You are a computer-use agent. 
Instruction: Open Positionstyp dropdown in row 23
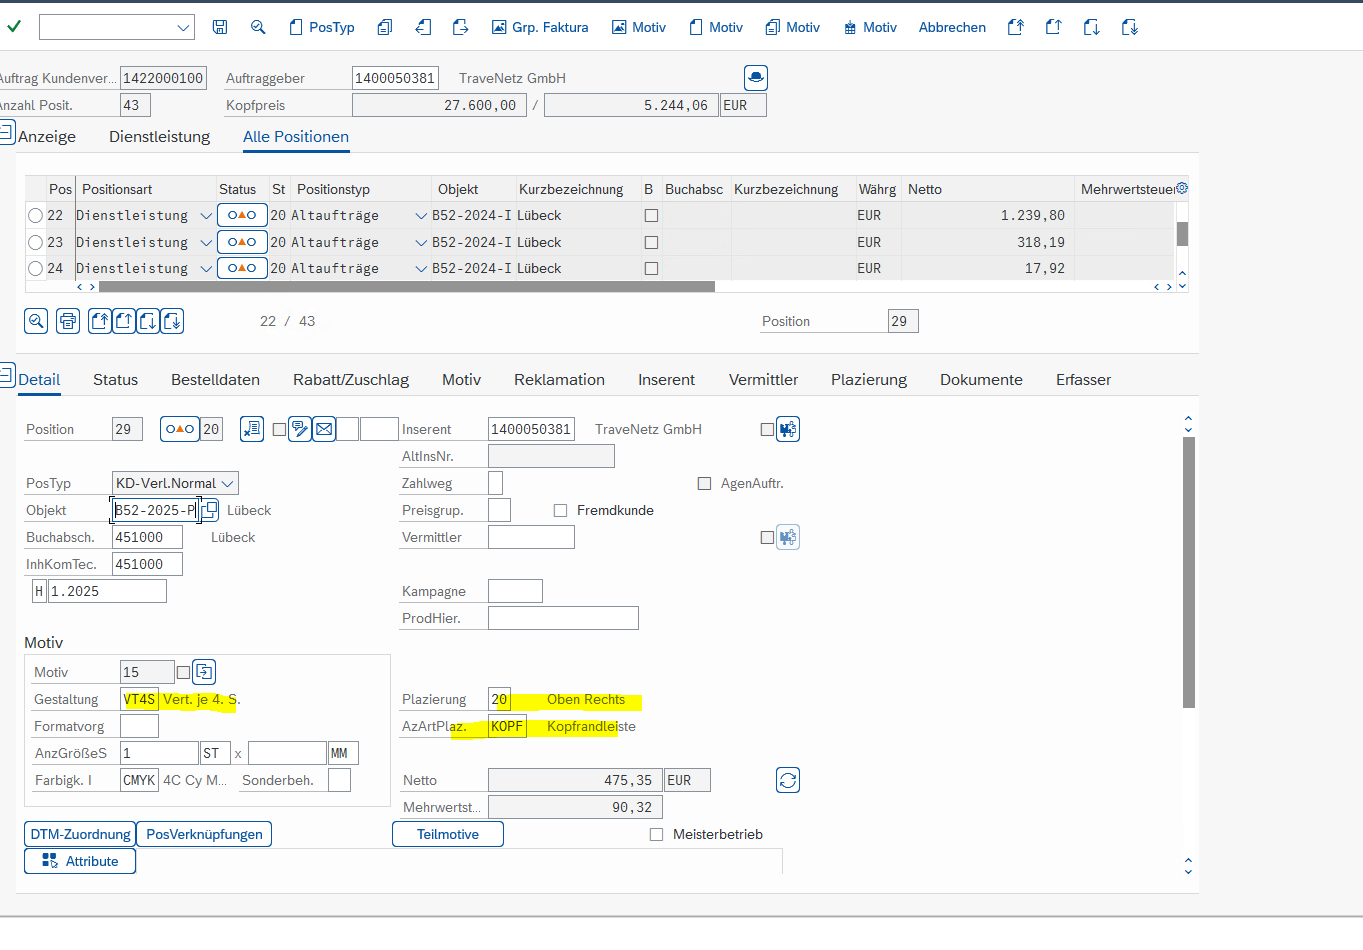[421, 242]
